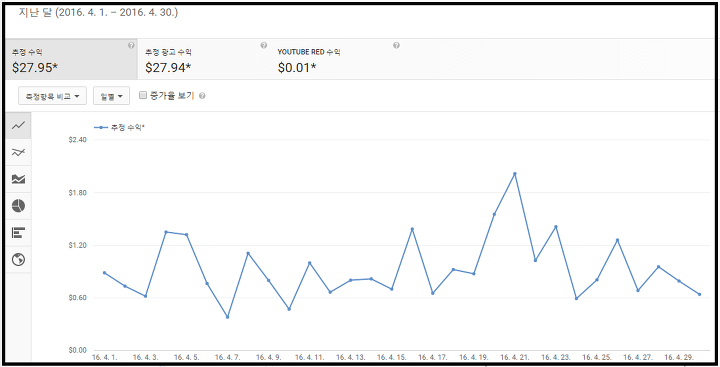Open the 측정항목 비교 dropdown
The height and width of the screenshot is (367, 720).
coord(52,96)
